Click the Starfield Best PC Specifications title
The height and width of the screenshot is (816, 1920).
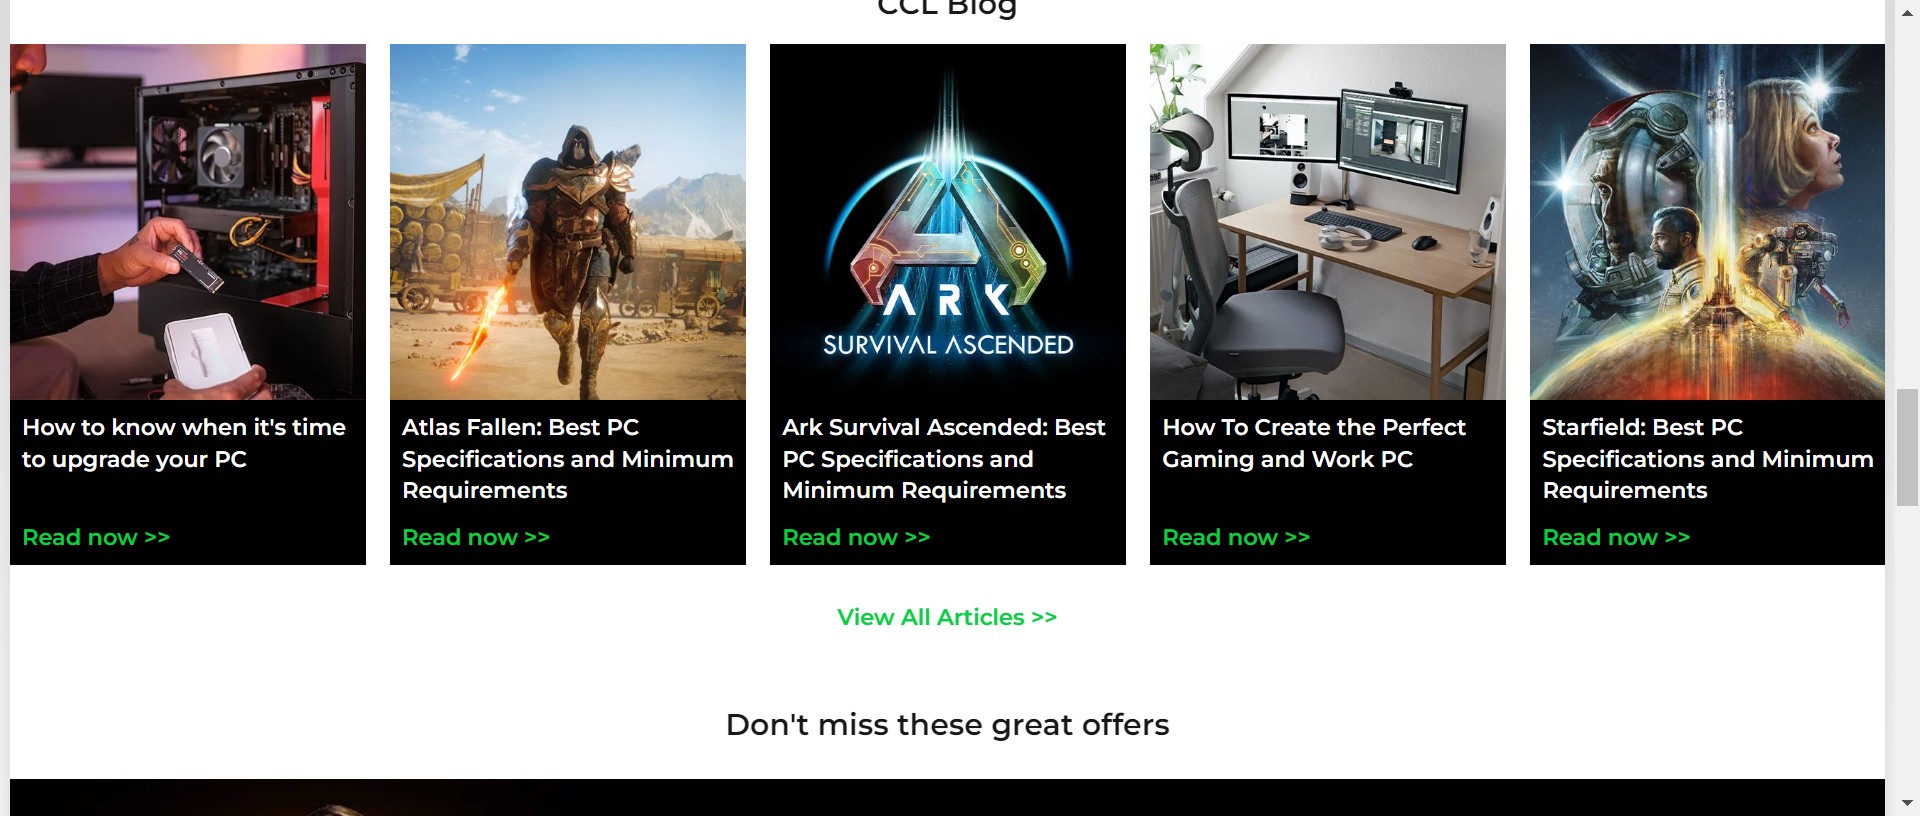pyautogui.click(x=1707, y=458)
